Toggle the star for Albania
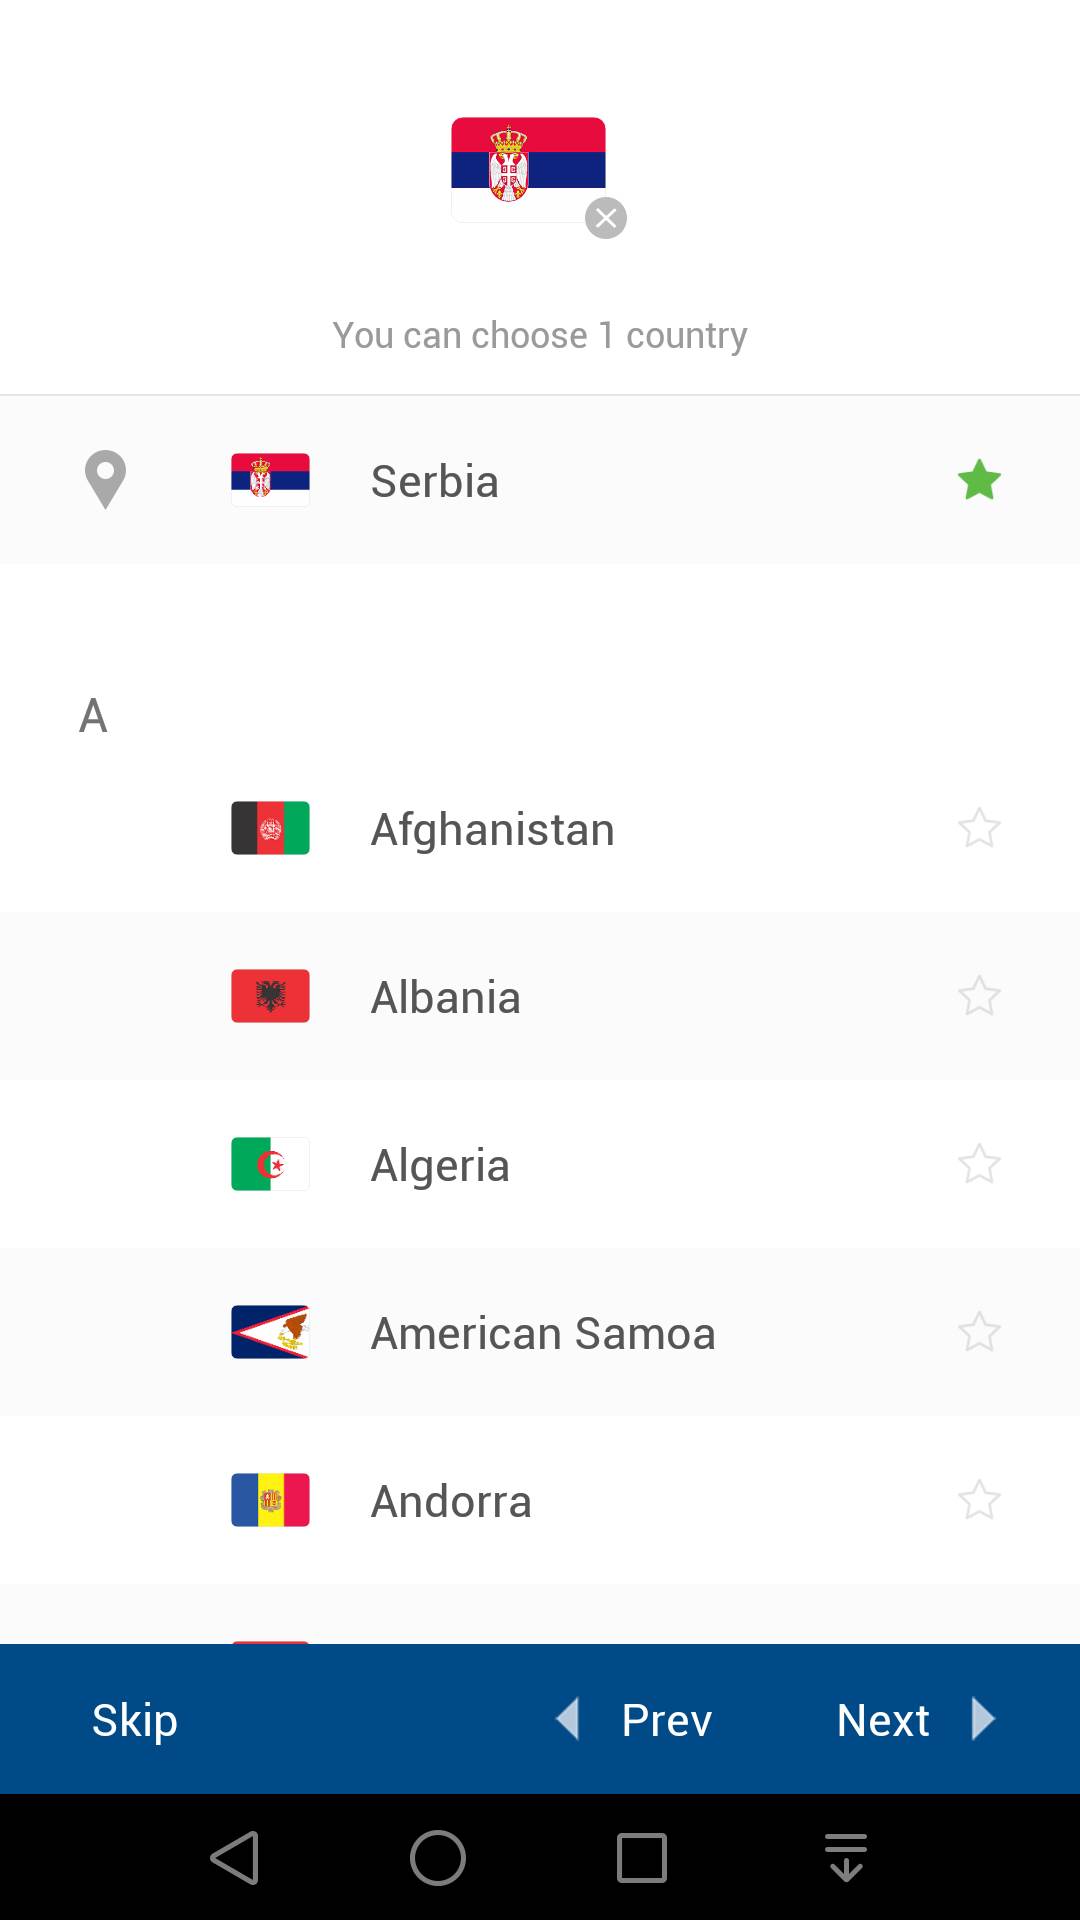This screenshot has height=1920, width=1080. tap(979, 996)
